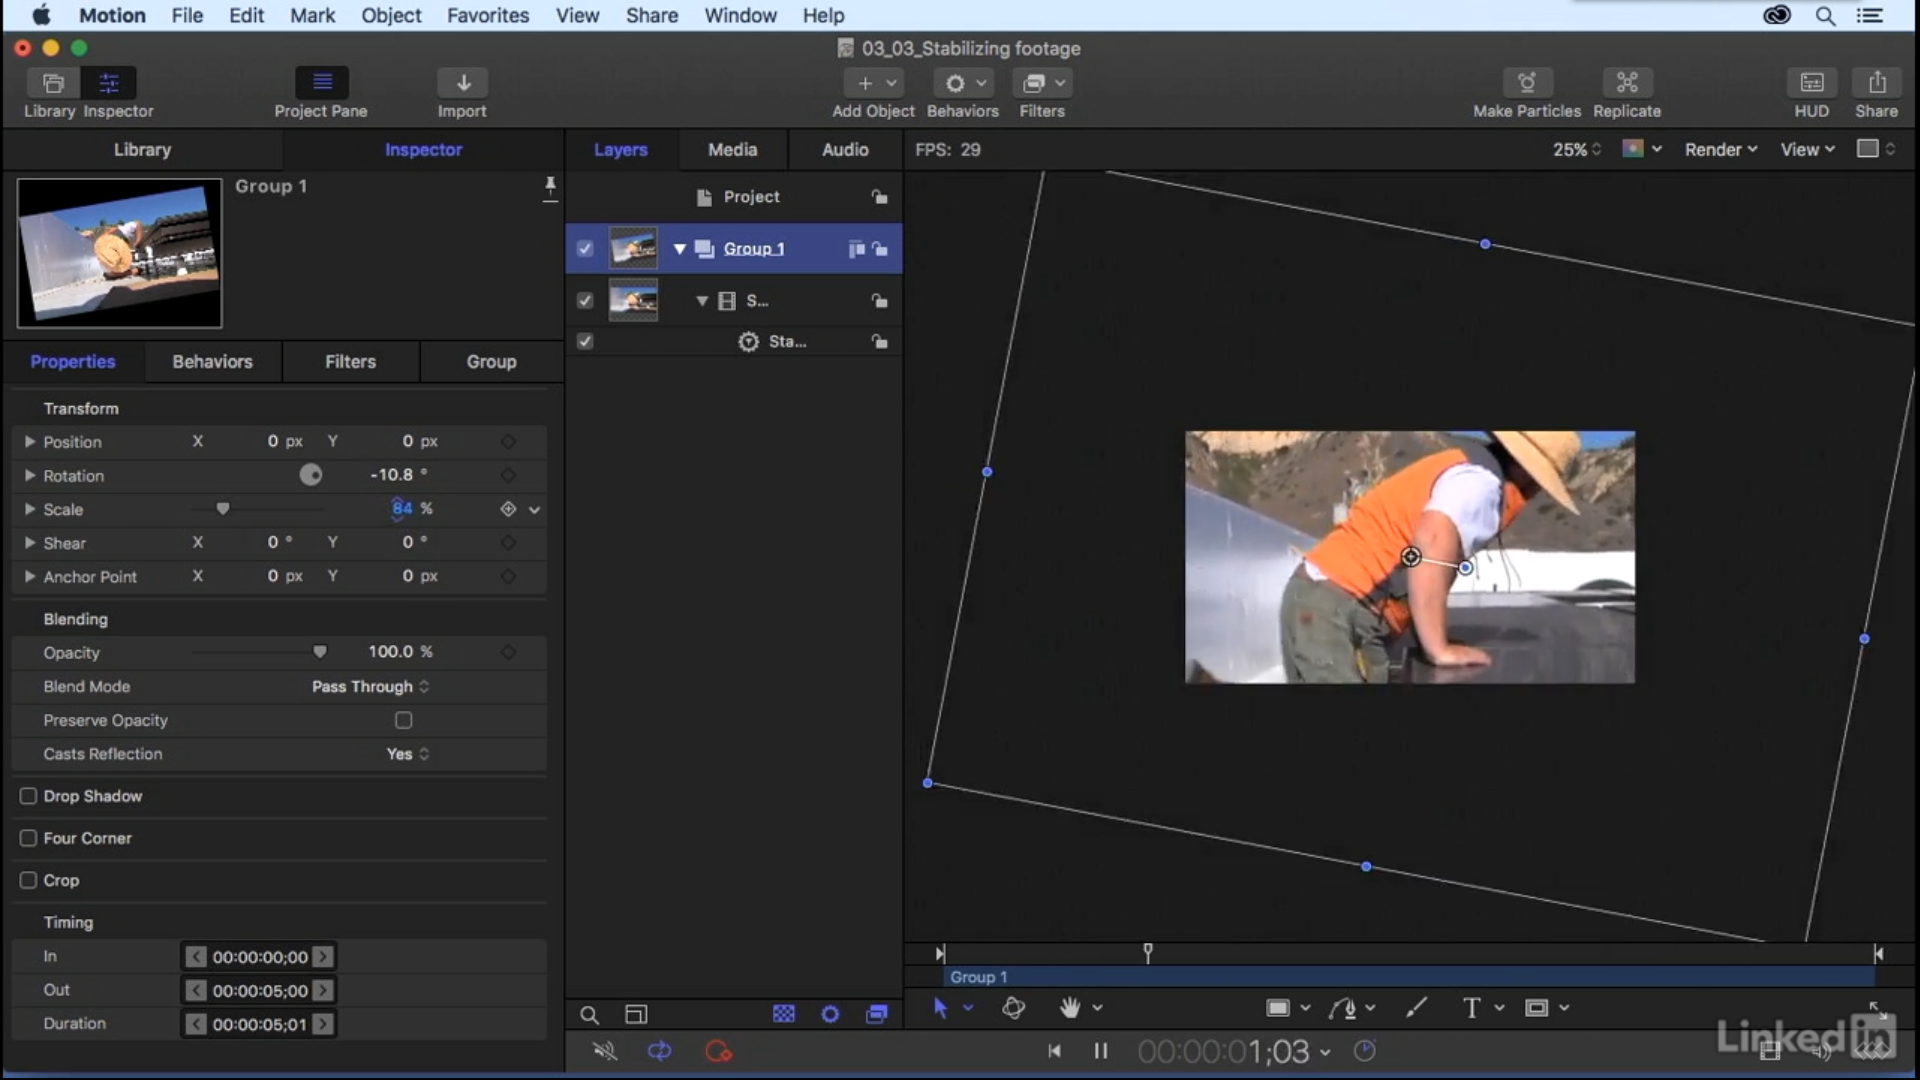1920x1080 pixels.
Task: Open the Add Object toolbar button
Action: (x=874, y=83)
